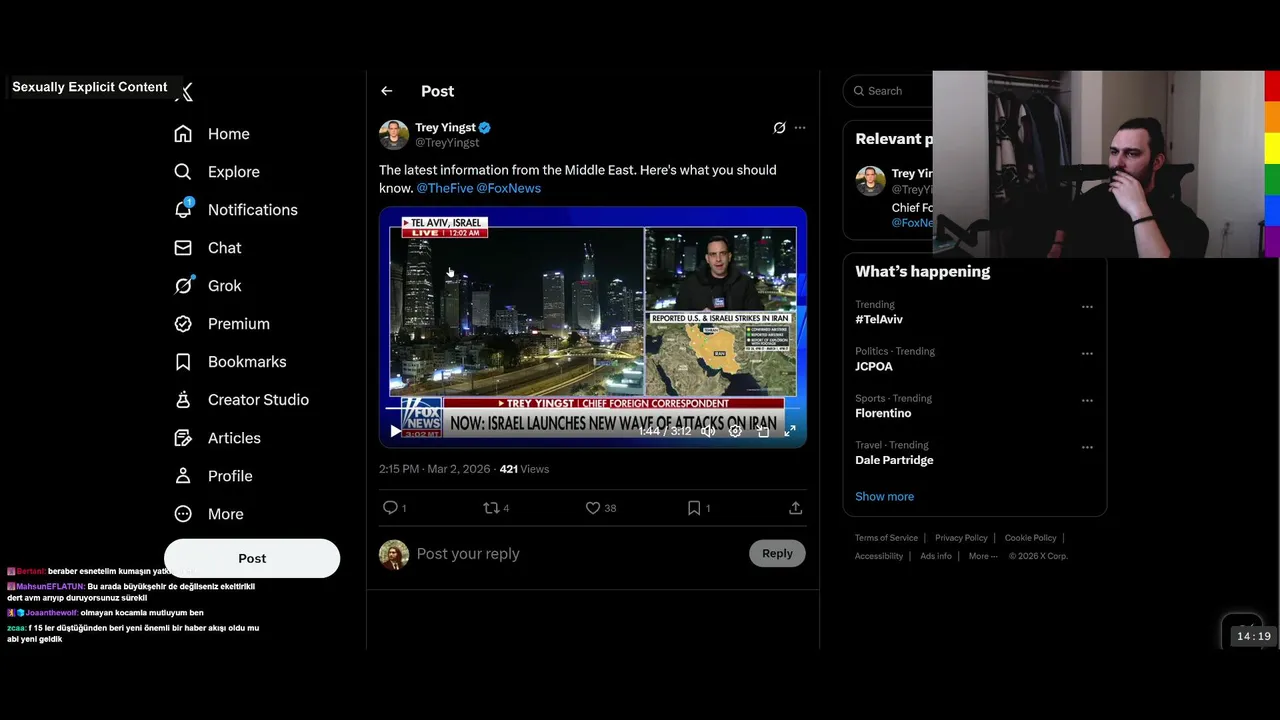Click the Articles icon in sidebar
This screenshot has width=1280, height=720.
(183, 438)
